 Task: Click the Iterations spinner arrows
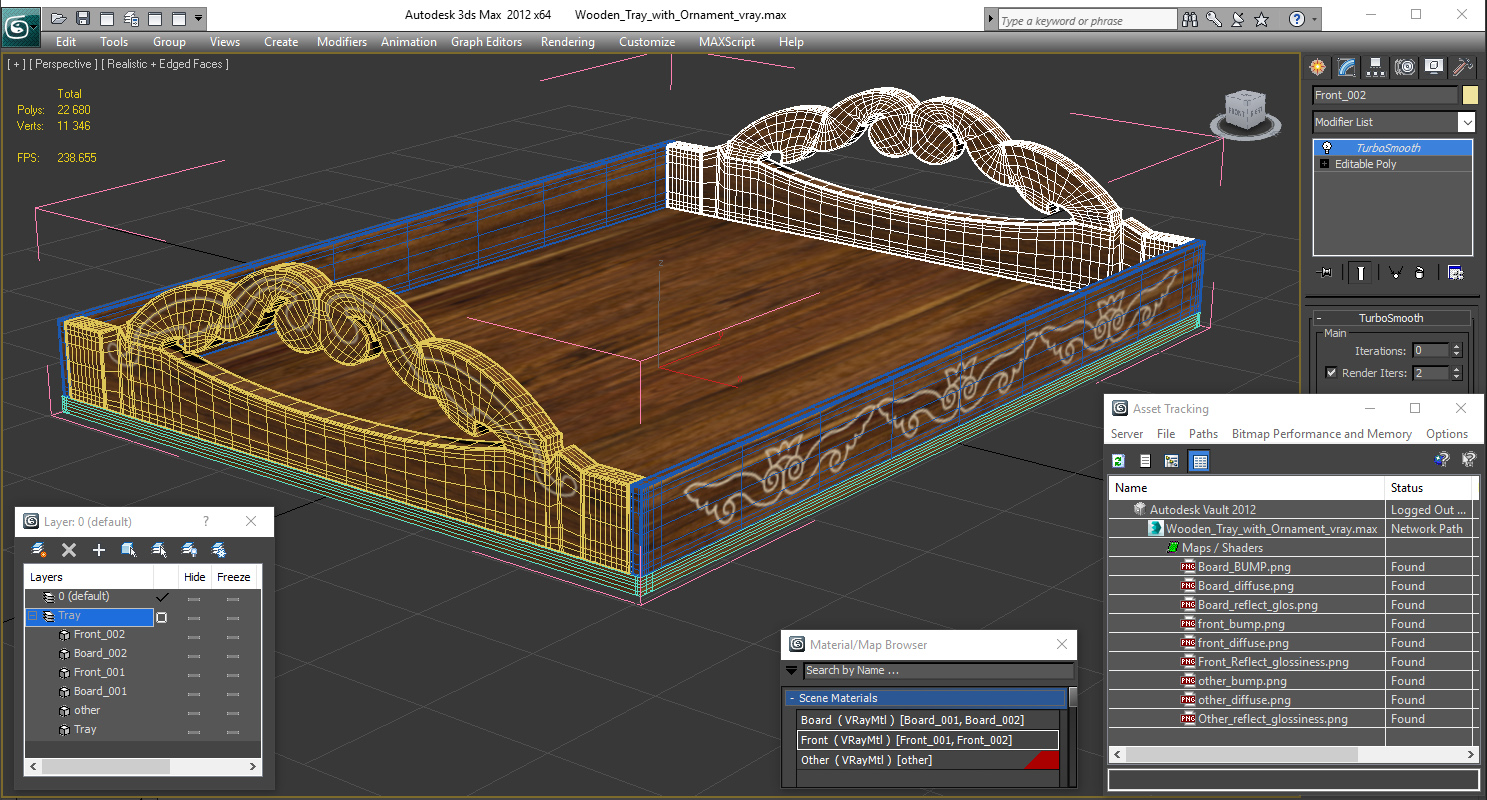[1456, 351]
